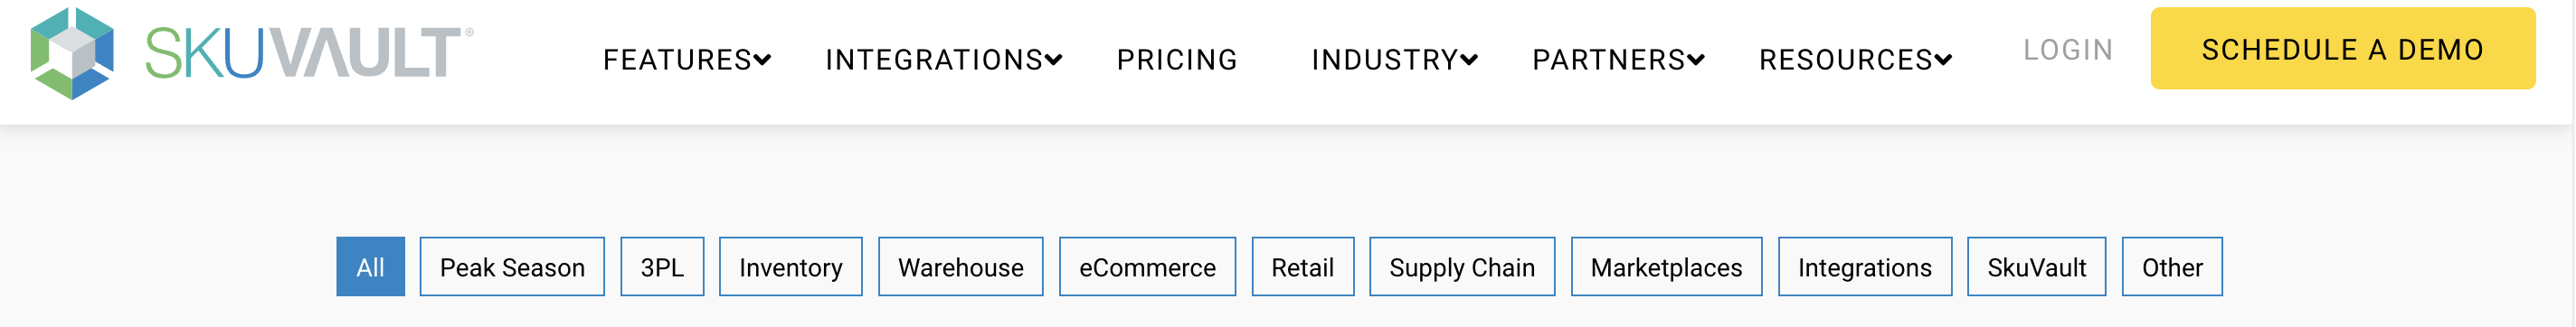
Task: Select the SkuVault category tag
Action: click(2037, 267)
